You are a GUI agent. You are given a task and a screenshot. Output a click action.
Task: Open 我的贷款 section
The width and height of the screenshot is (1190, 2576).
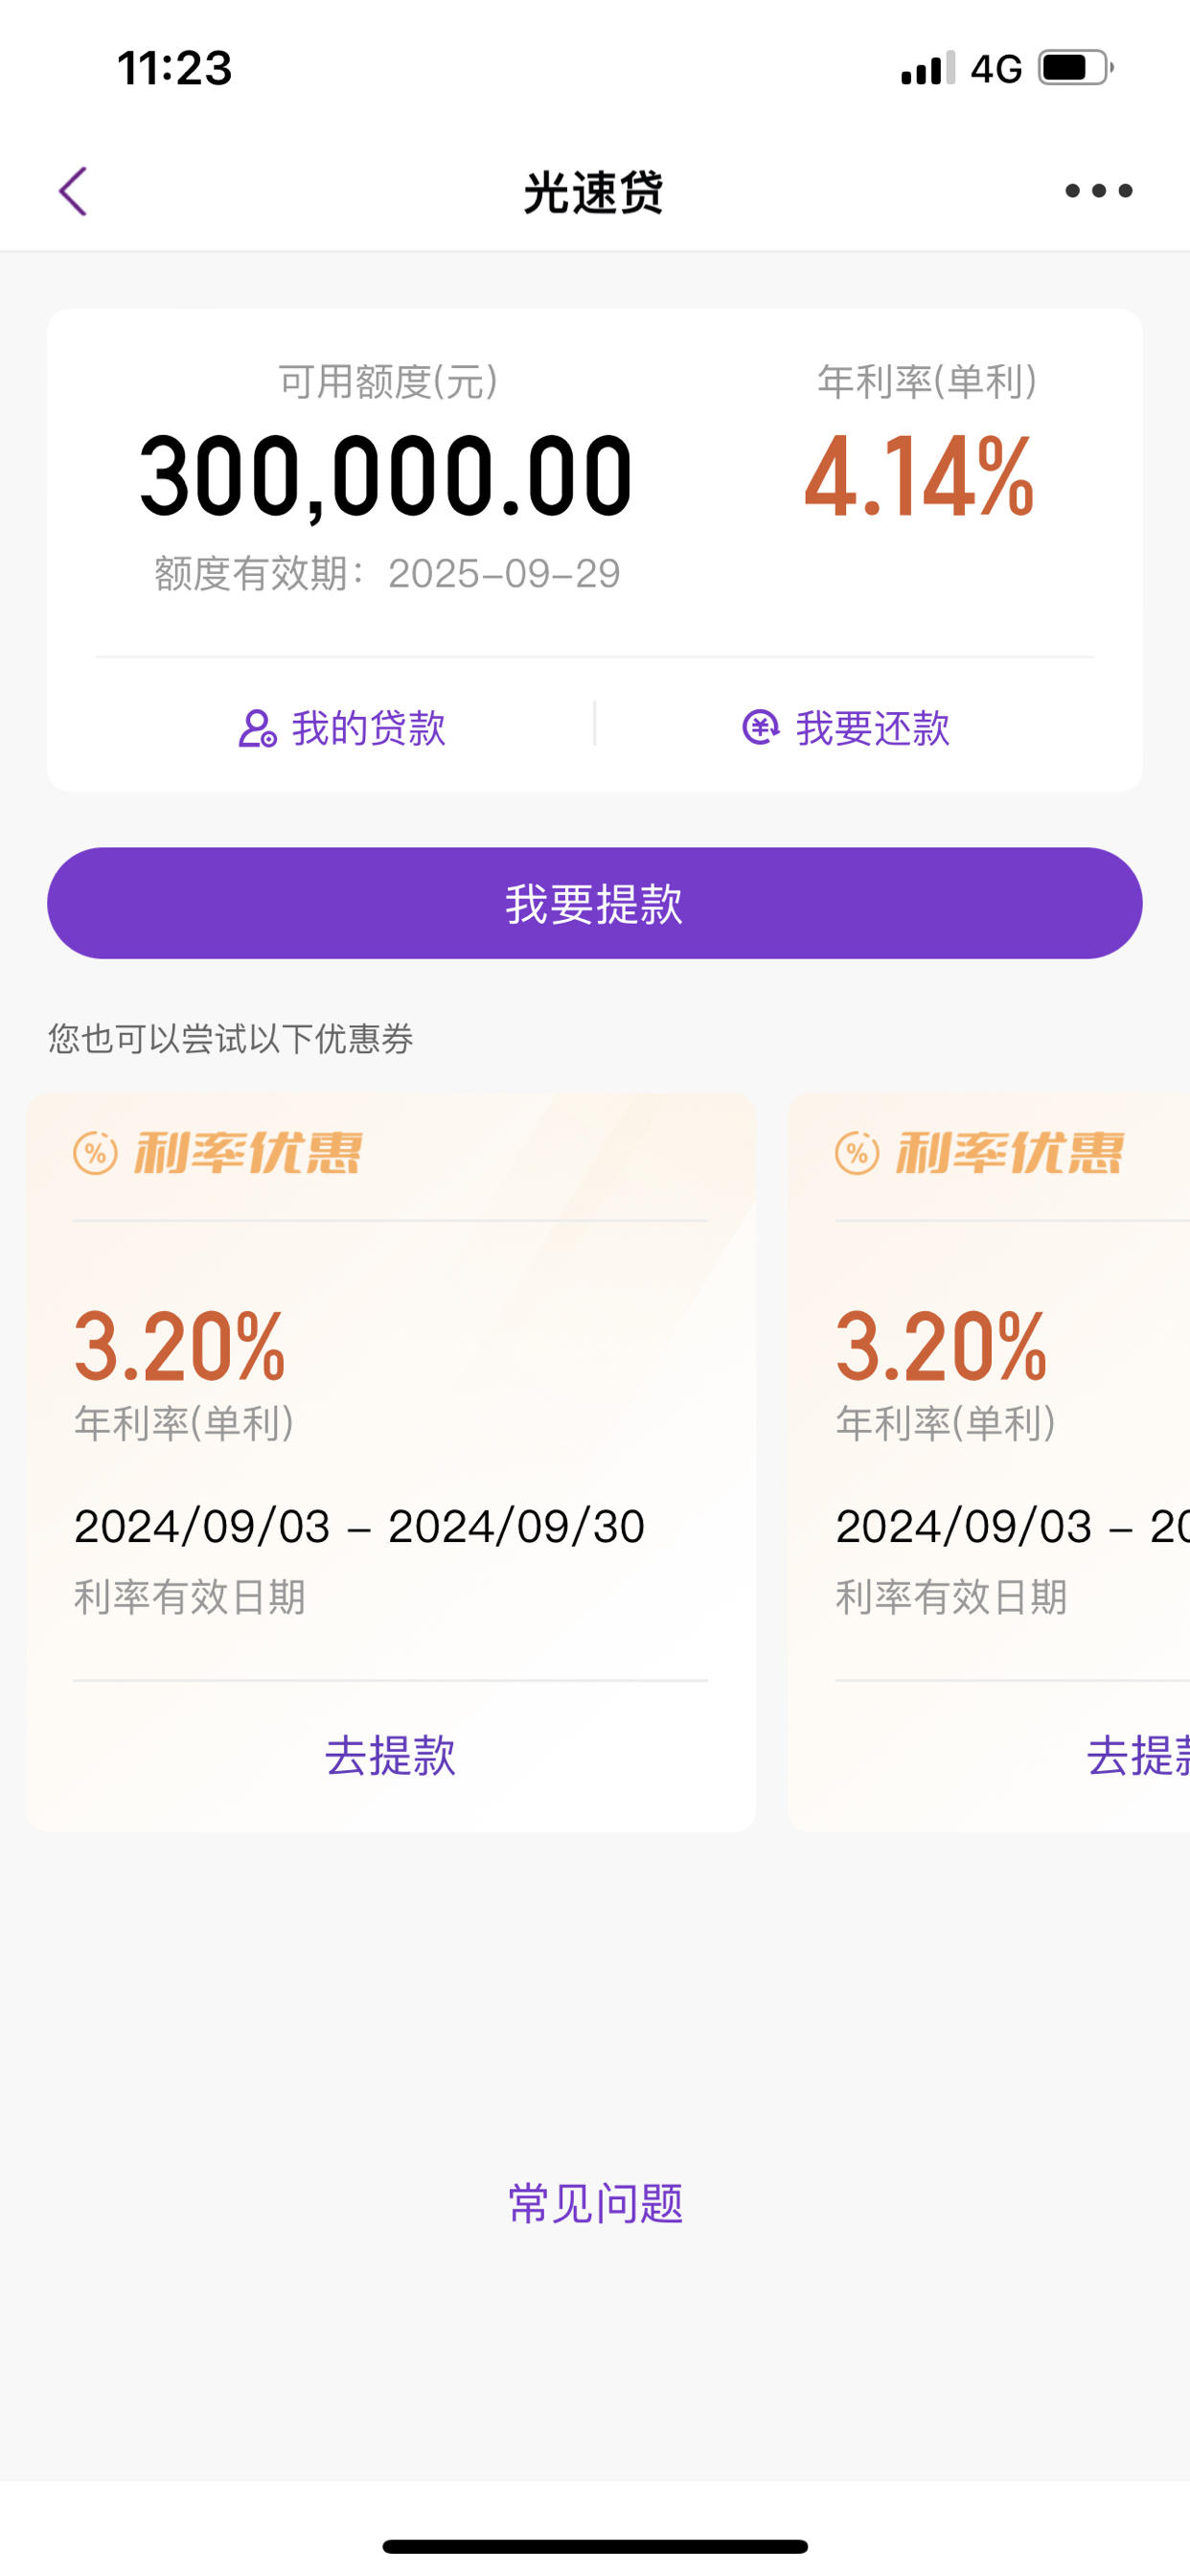click(x=342, y=728)
